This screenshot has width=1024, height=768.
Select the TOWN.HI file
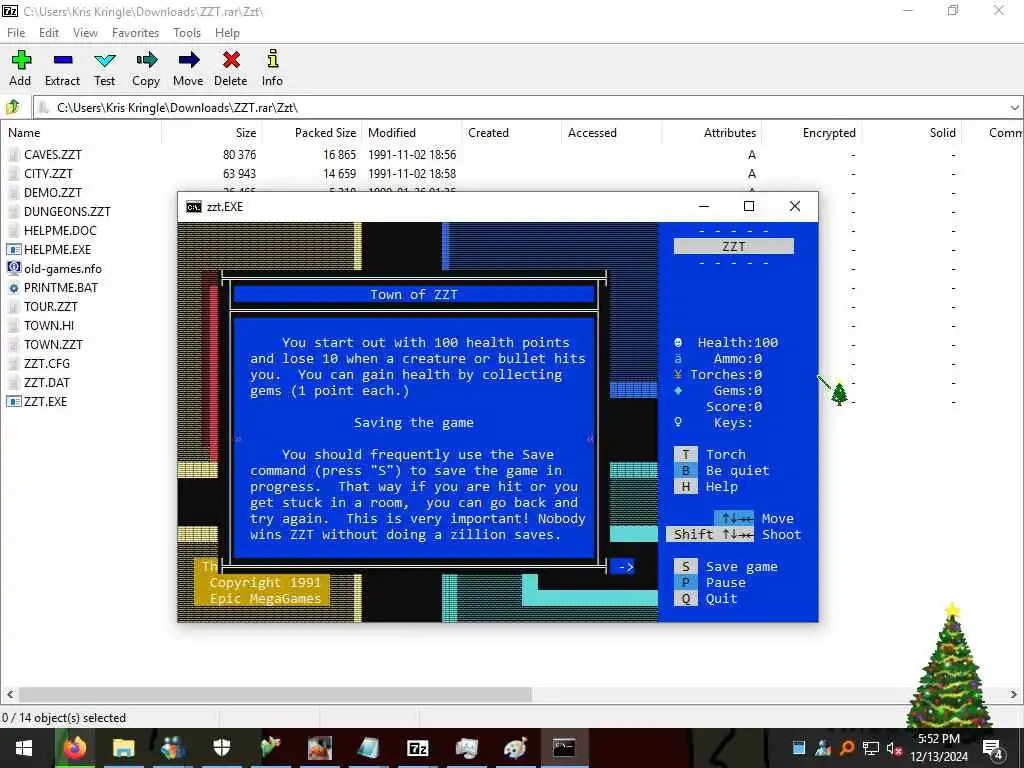click(49, 325)
